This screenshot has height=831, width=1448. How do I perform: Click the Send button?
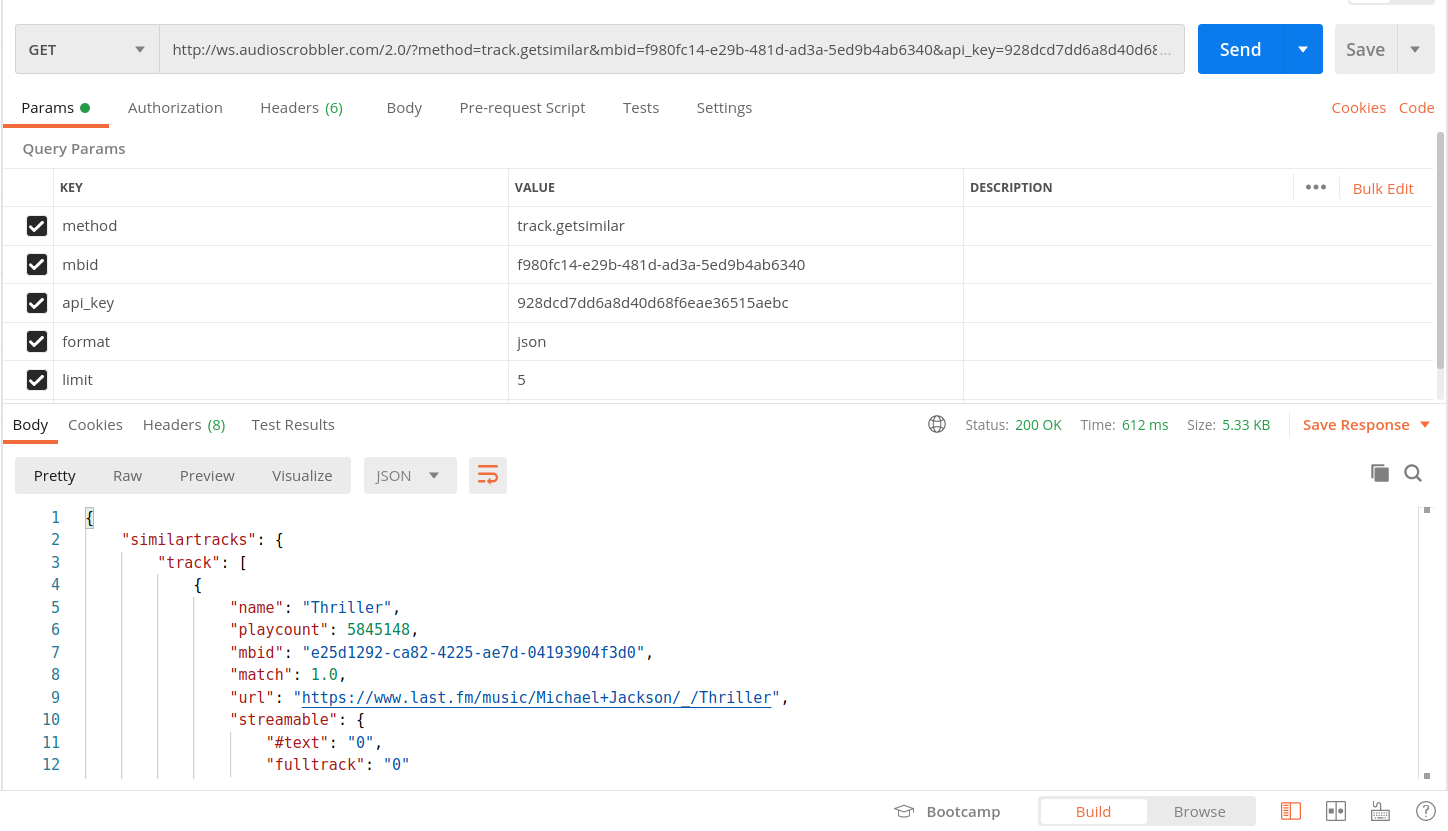click(x=1240, y=49)
